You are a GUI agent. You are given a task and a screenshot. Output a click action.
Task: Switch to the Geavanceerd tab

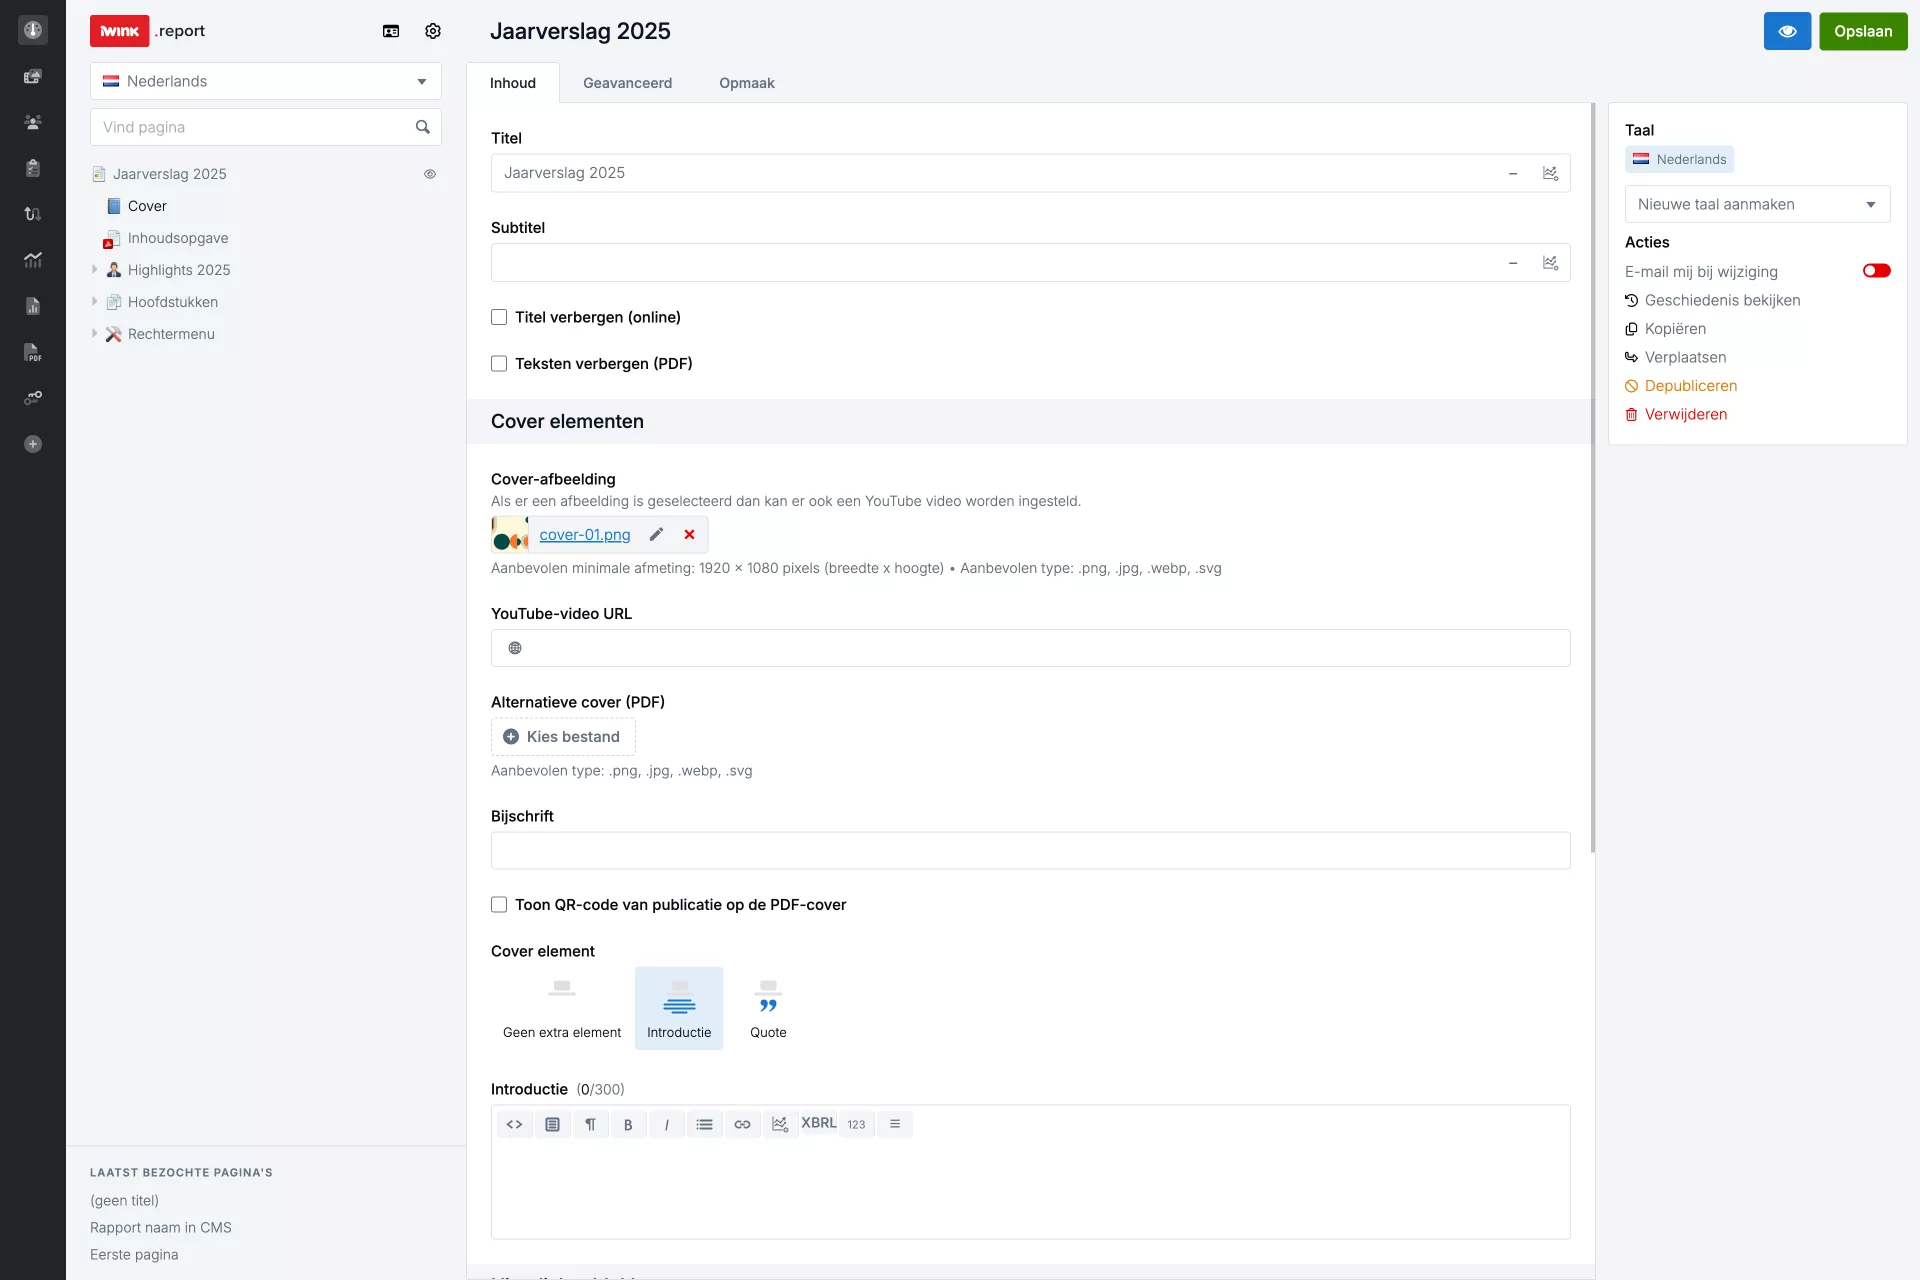[627, 83]
